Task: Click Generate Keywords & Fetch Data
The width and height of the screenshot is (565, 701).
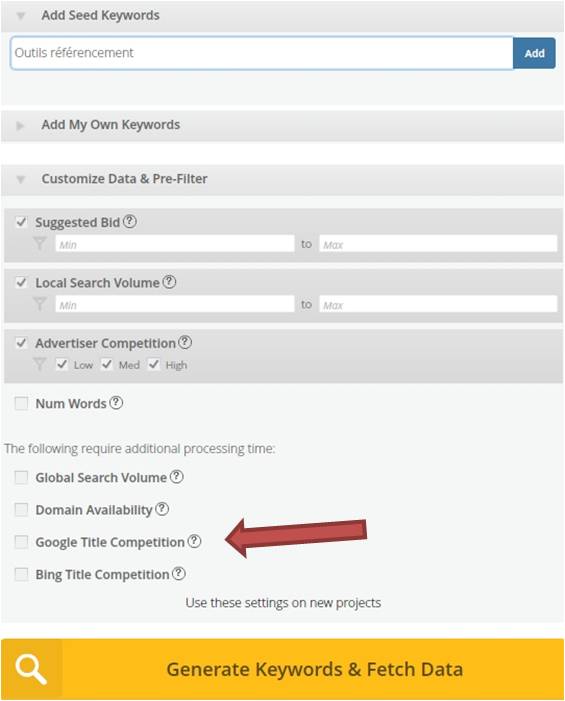Action: 282,669
